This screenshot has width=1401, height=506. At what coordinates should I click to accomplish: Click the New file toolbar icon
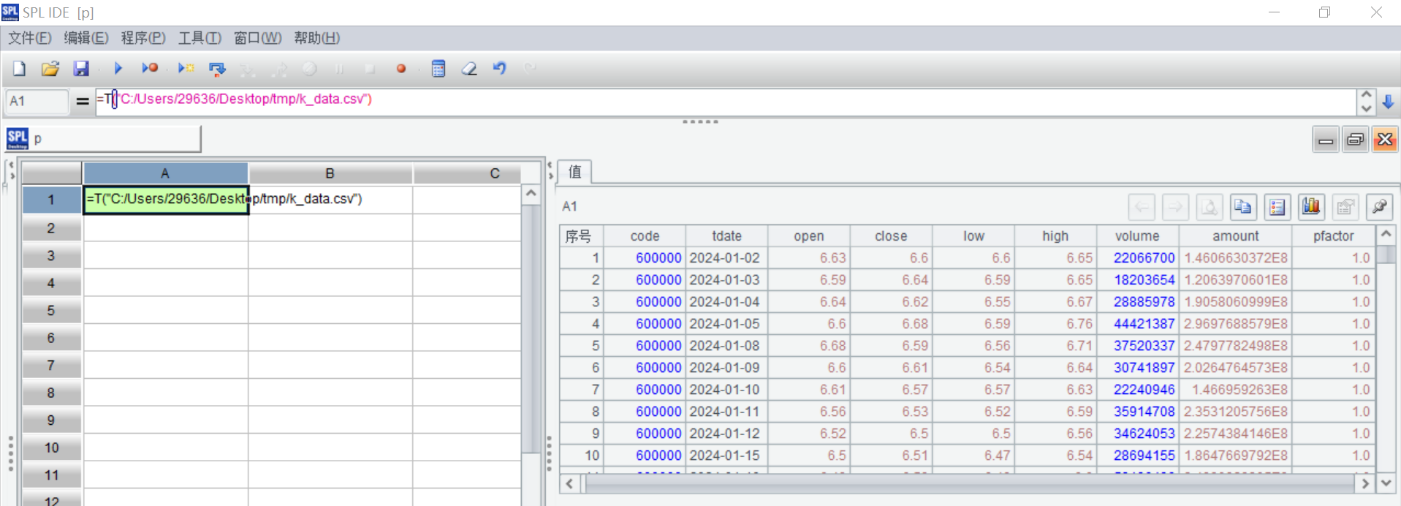[x=18, y=69]
